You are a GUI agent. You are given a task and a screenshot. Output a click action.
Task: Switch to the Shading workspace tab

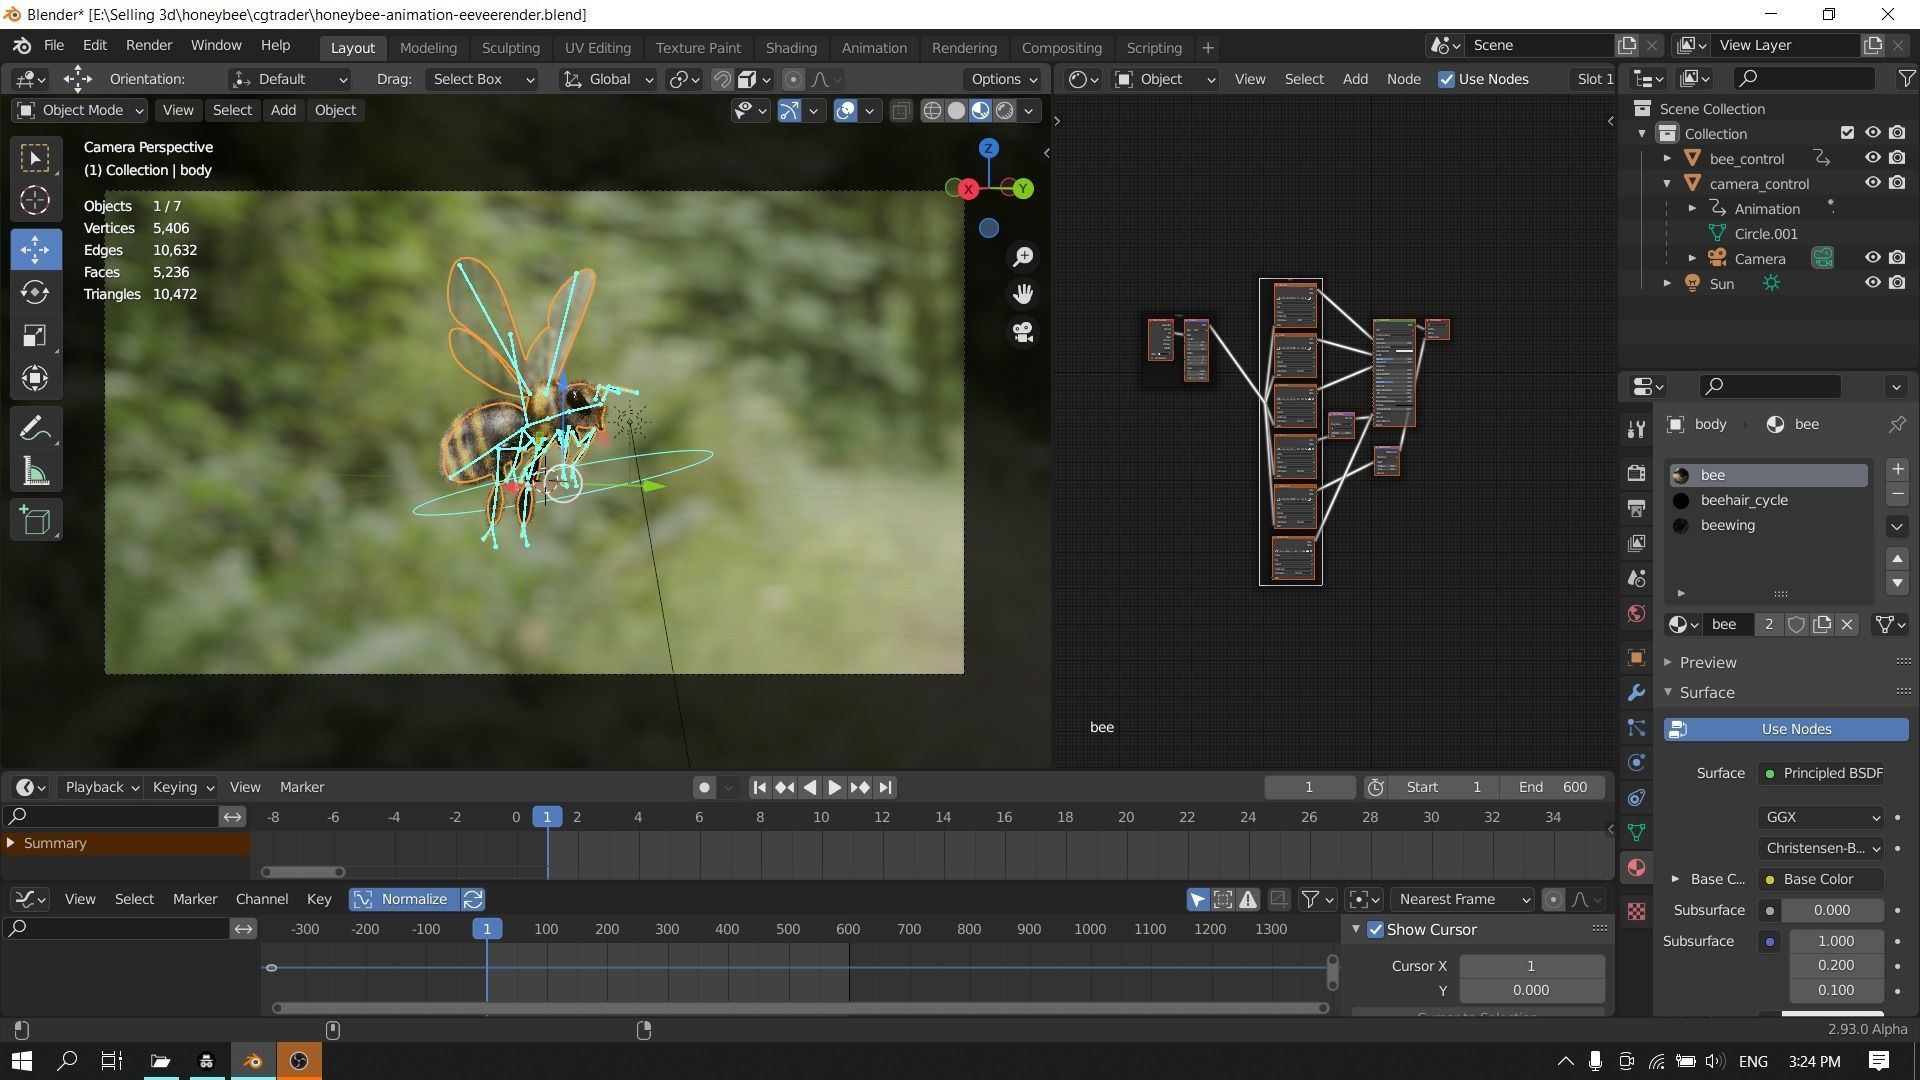[x=790, y=47]
